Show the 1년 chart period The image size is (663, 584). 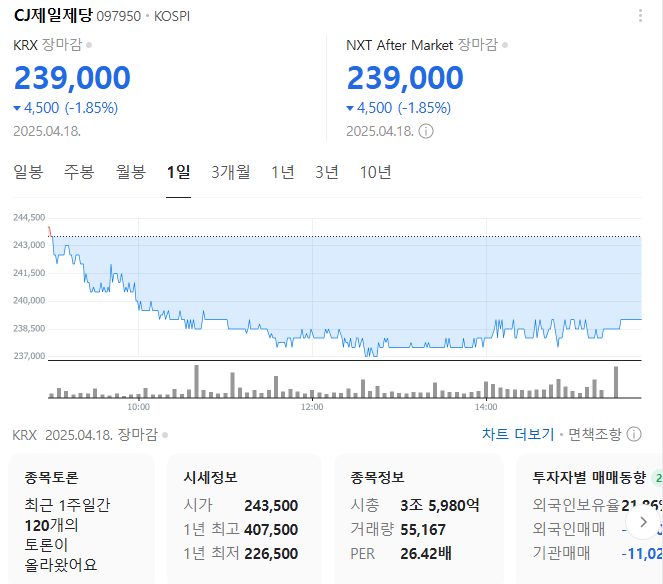282,172
